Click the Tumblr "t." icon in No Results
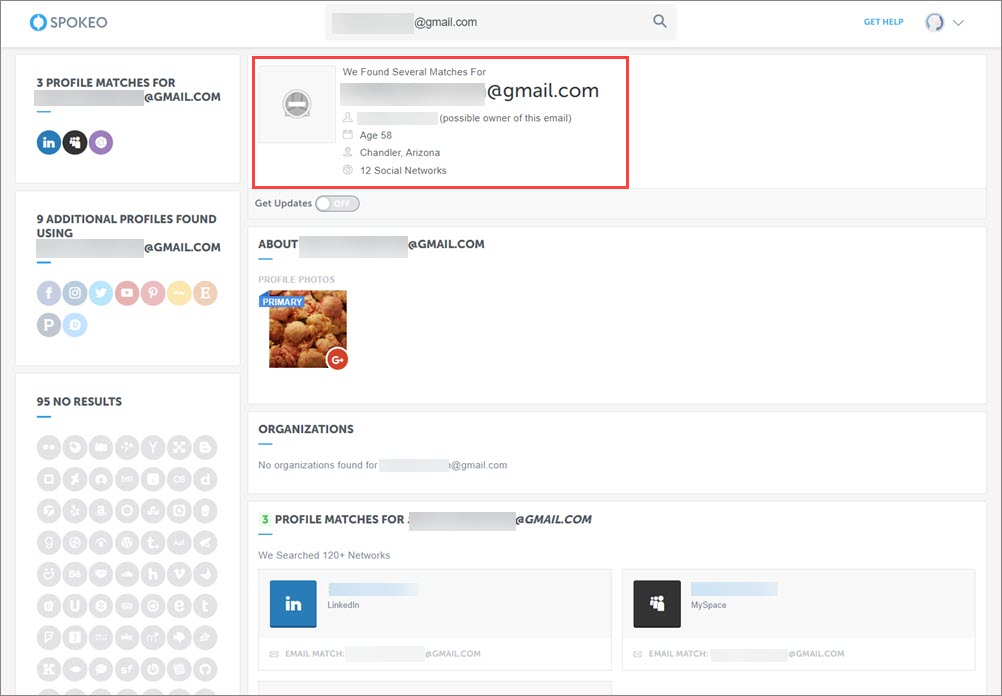 tap(153, 543)
